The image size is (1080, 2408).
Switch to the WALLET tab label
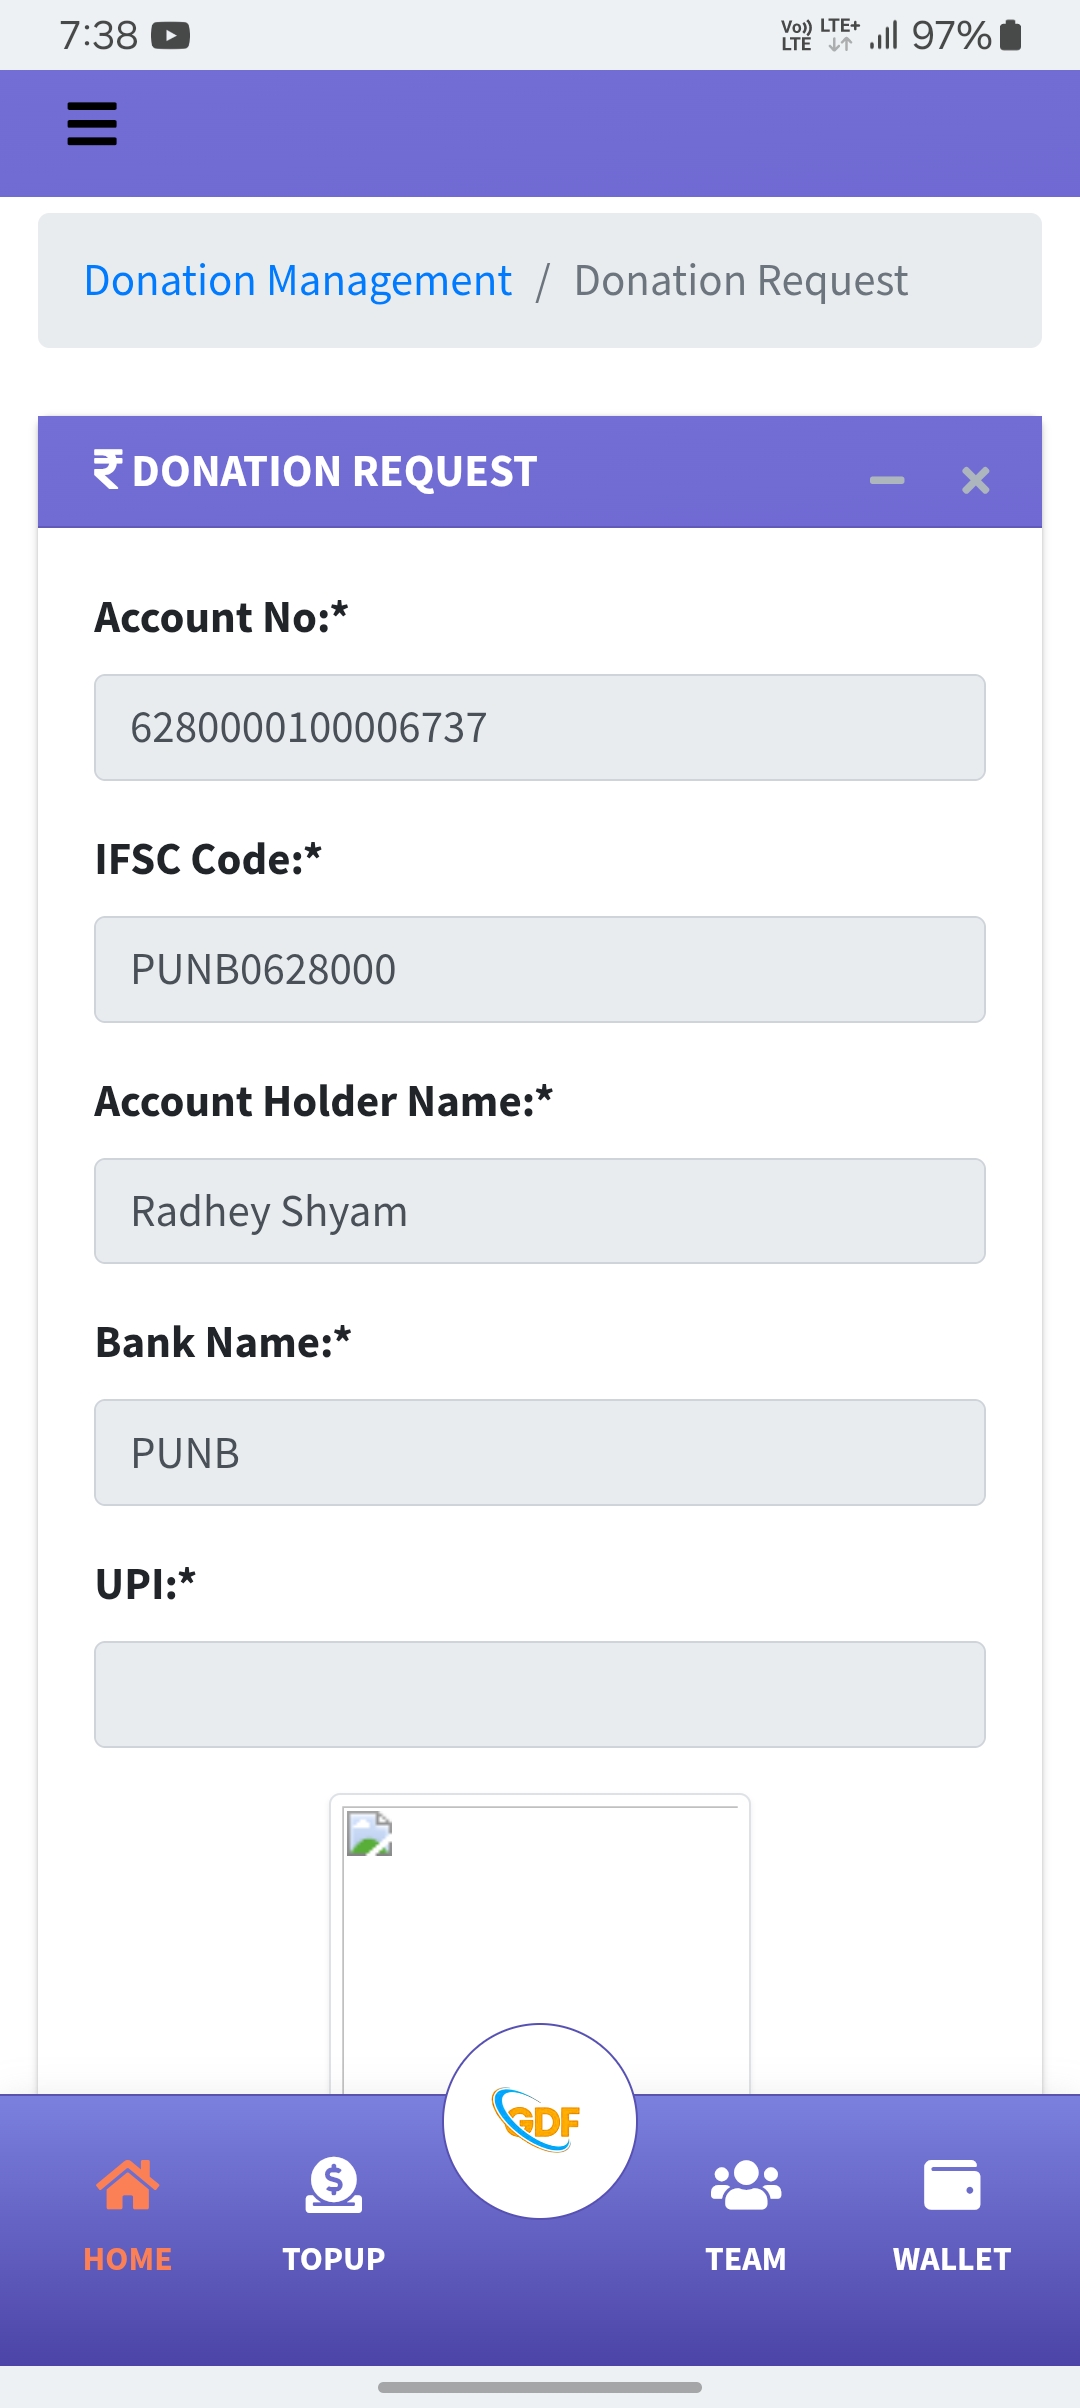click(x=952, y=2259)
